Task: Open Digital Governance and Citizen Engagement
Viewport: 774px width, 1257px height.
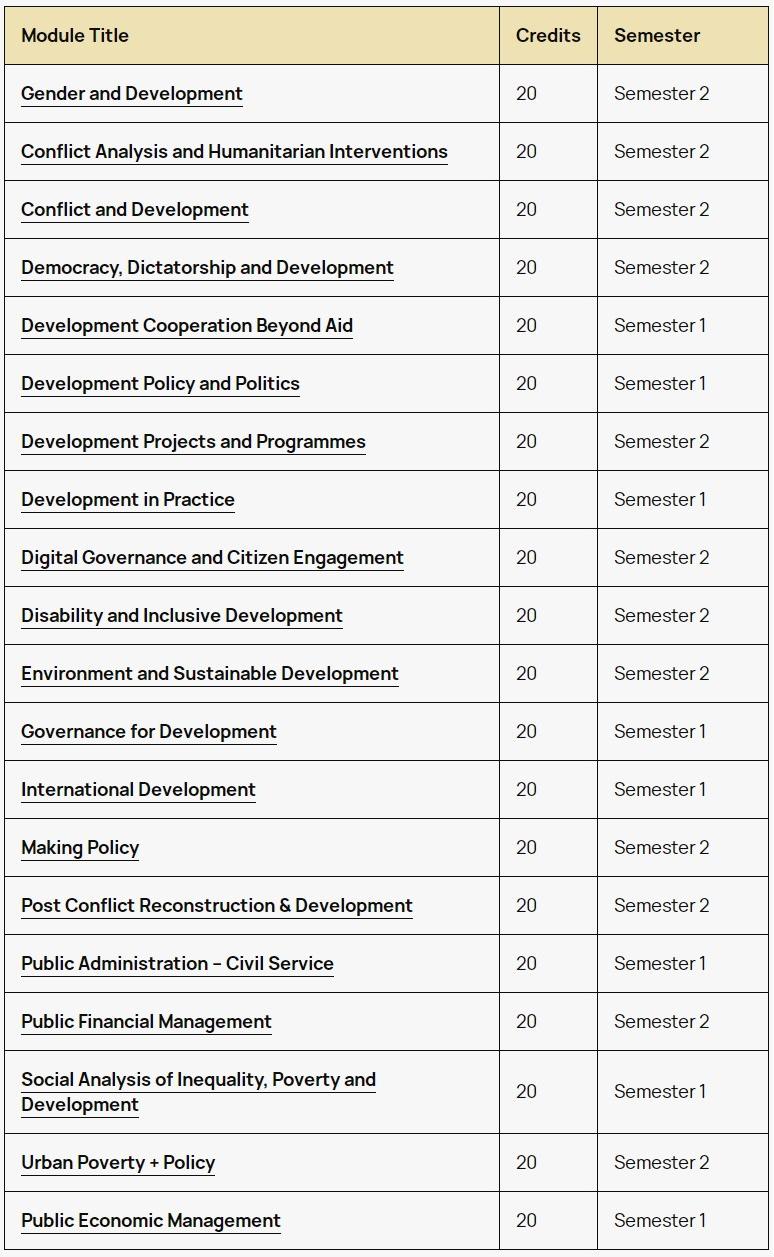Action: pos(212,558)
